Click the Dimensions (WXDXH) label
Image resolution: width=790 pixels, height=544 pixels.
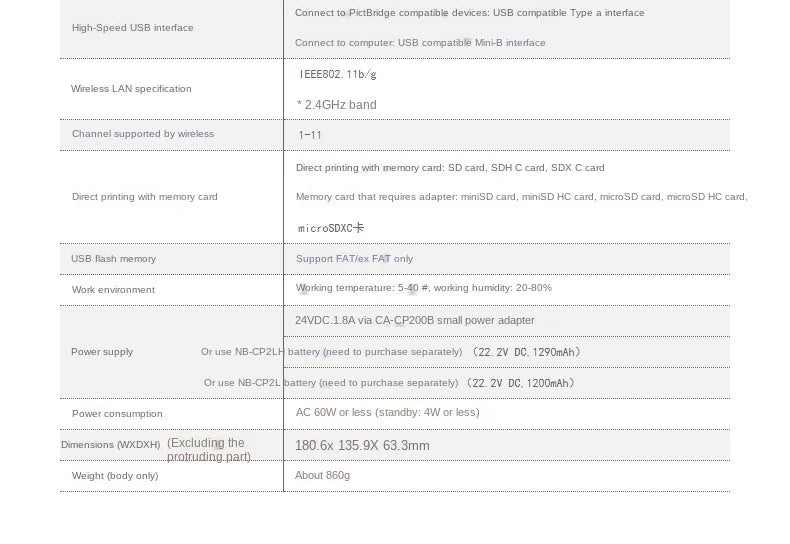pyautogui.click(x=110, y=445)
